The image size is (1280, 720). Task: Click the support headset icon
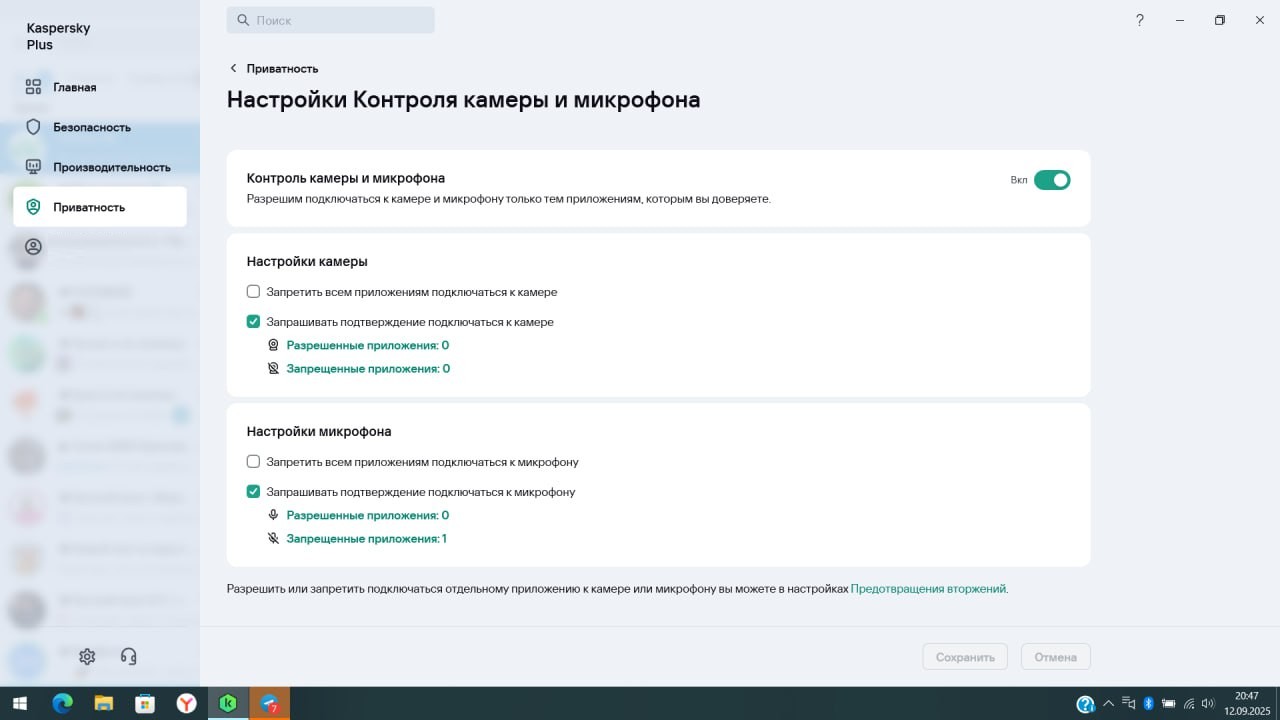pos(128,657)
